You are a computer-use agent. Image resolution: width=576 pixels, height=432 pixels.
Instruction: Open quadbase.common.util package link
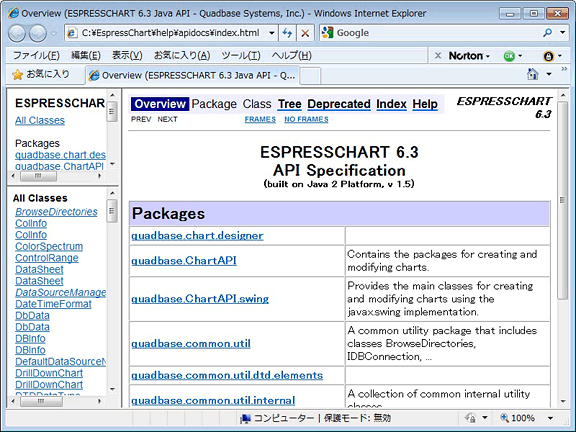(191, 343)
